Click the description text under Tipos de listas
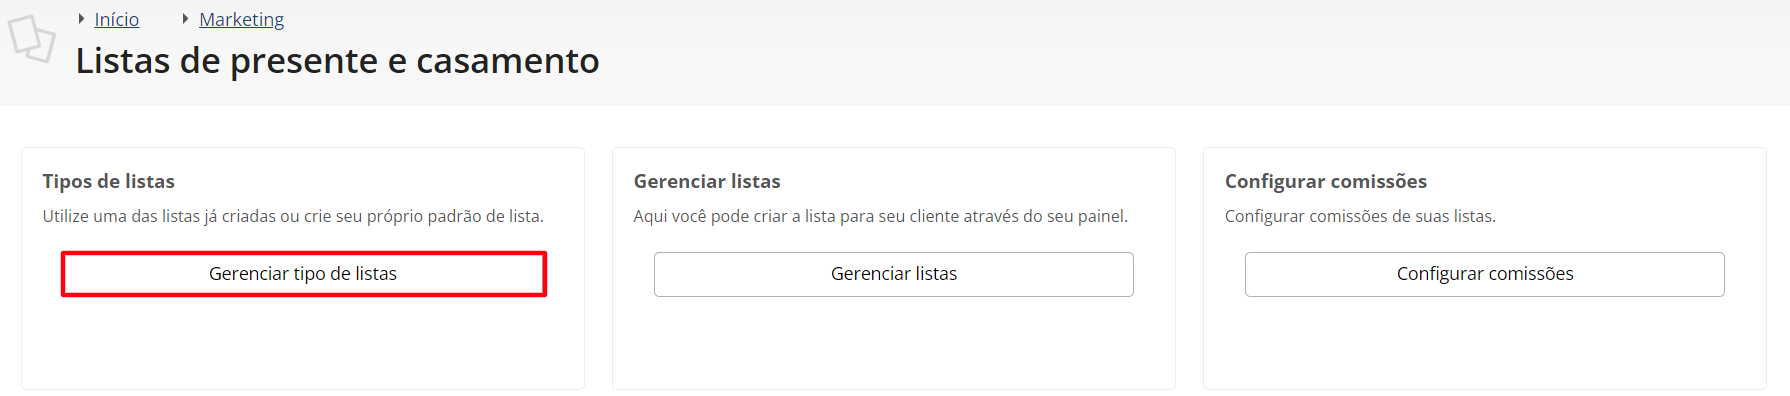 click(293, 216)
